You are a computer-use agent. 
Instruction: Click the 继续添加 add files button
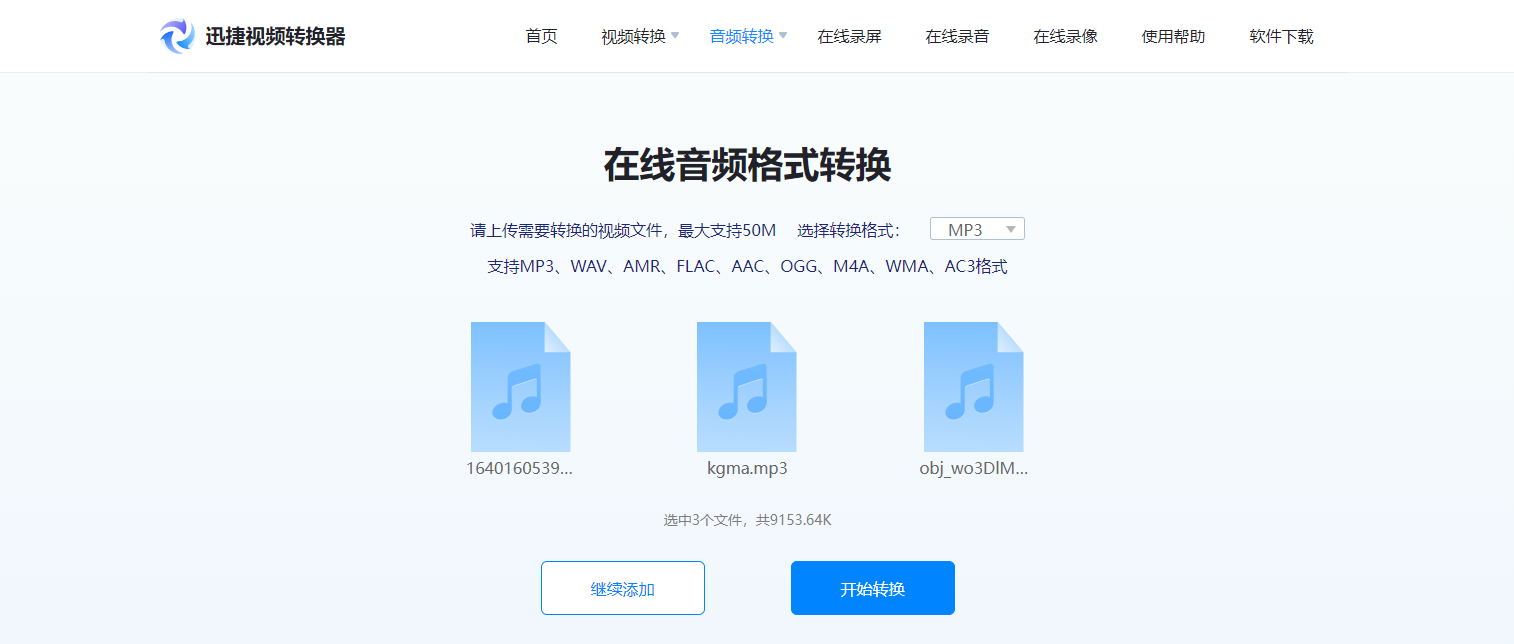click(622, 588)
